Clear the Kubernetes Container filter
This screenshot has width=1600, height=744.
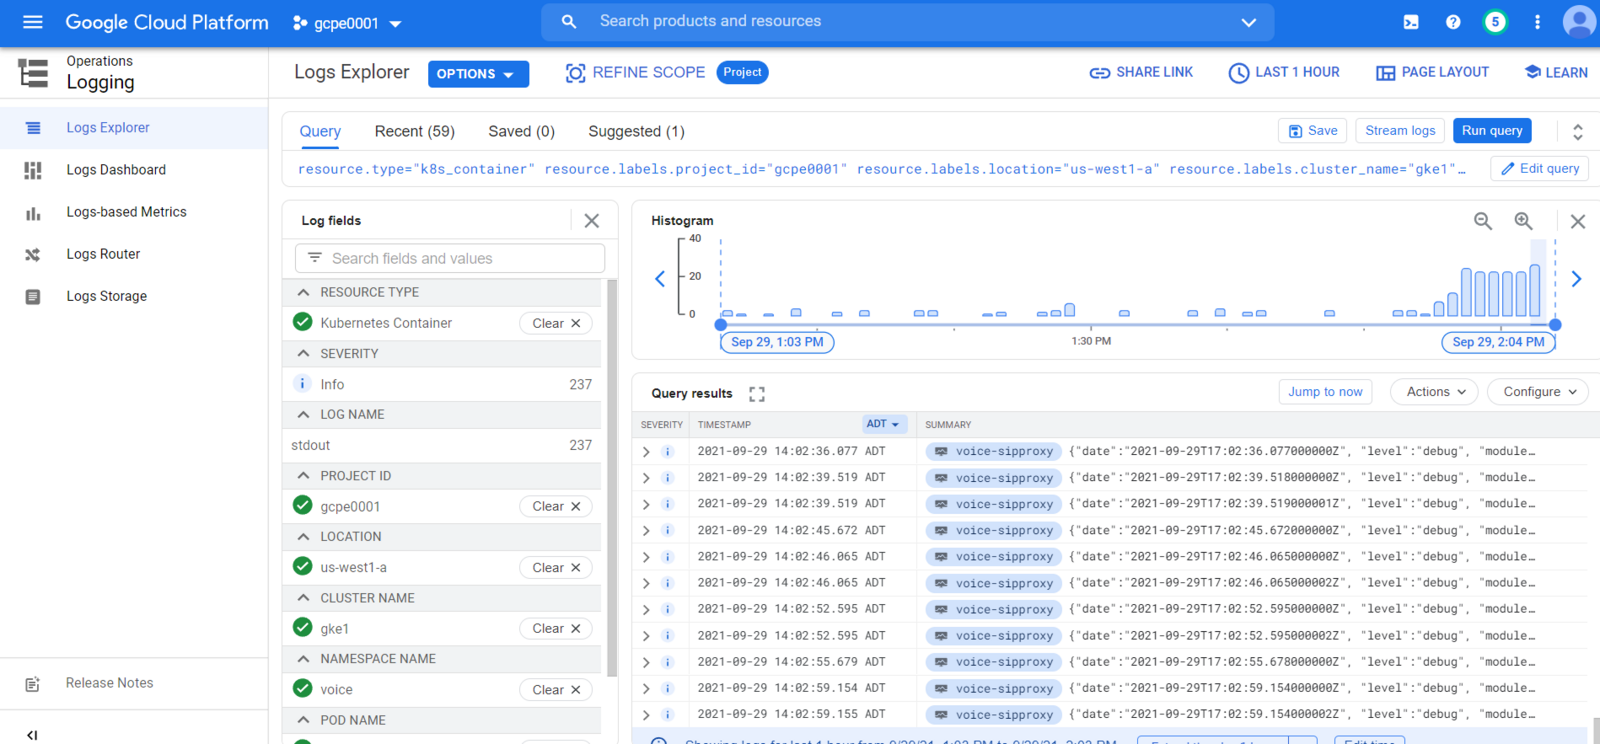[556, 323]
